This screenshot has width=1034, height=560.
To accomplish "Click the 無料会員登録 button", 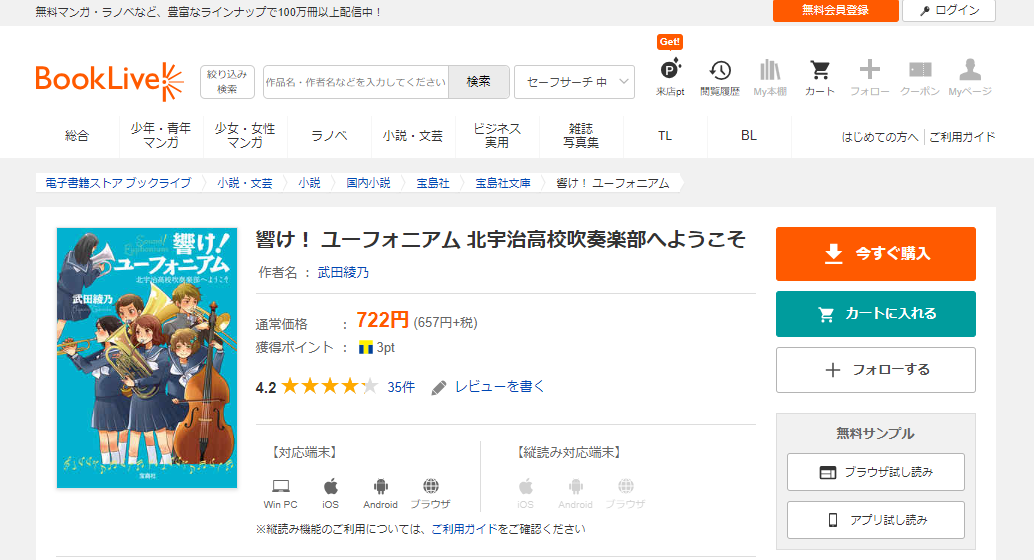I will pos(836,11).
